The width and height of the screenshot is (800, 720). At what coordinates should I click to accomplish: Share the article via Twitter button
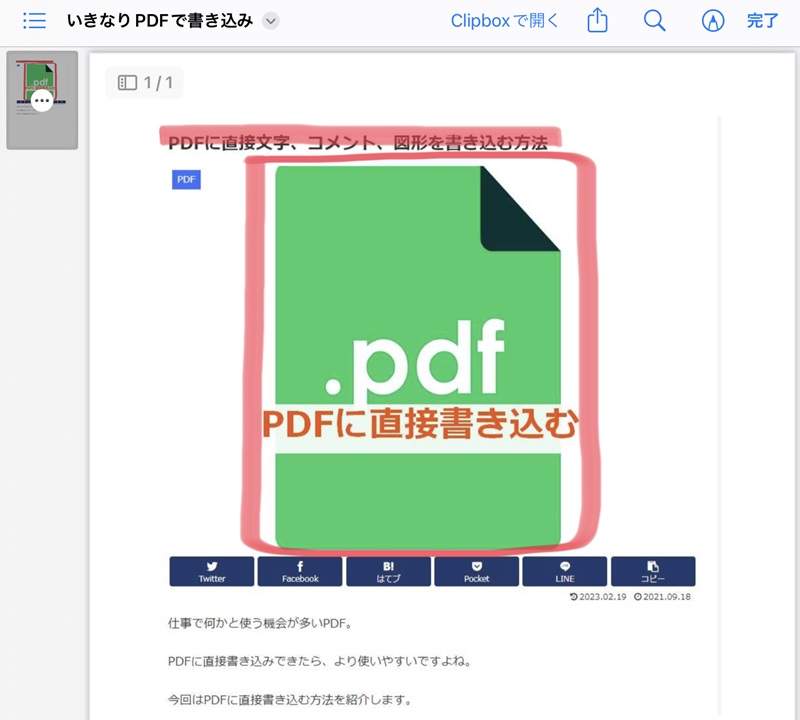click(x=212, y=571)
